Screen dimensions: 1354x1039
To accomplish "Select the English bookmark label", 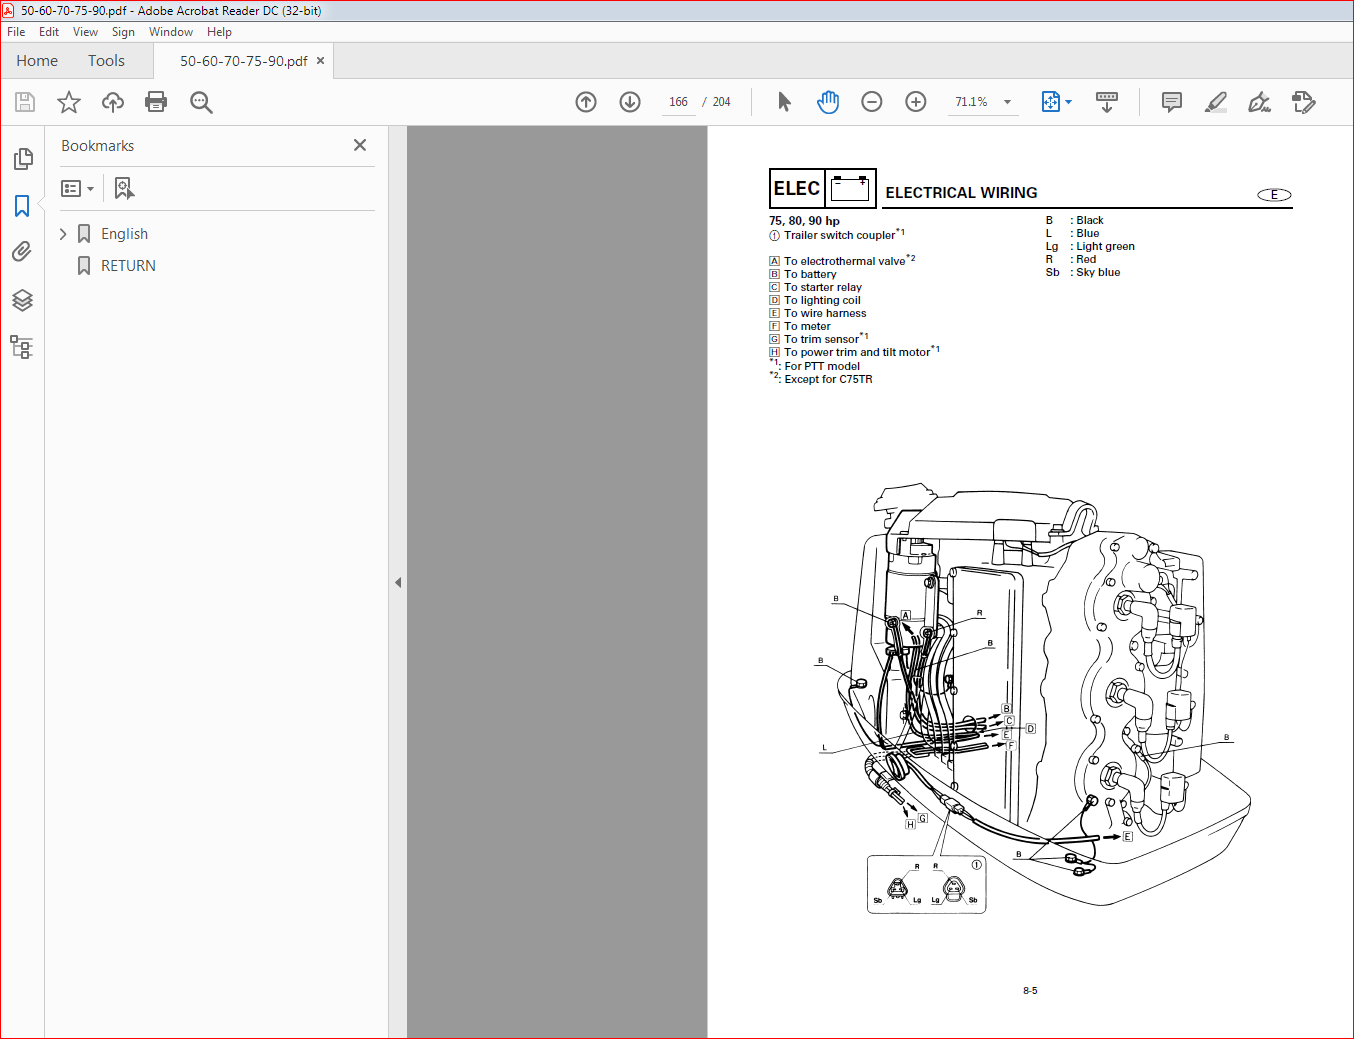I will pos(124,234).
